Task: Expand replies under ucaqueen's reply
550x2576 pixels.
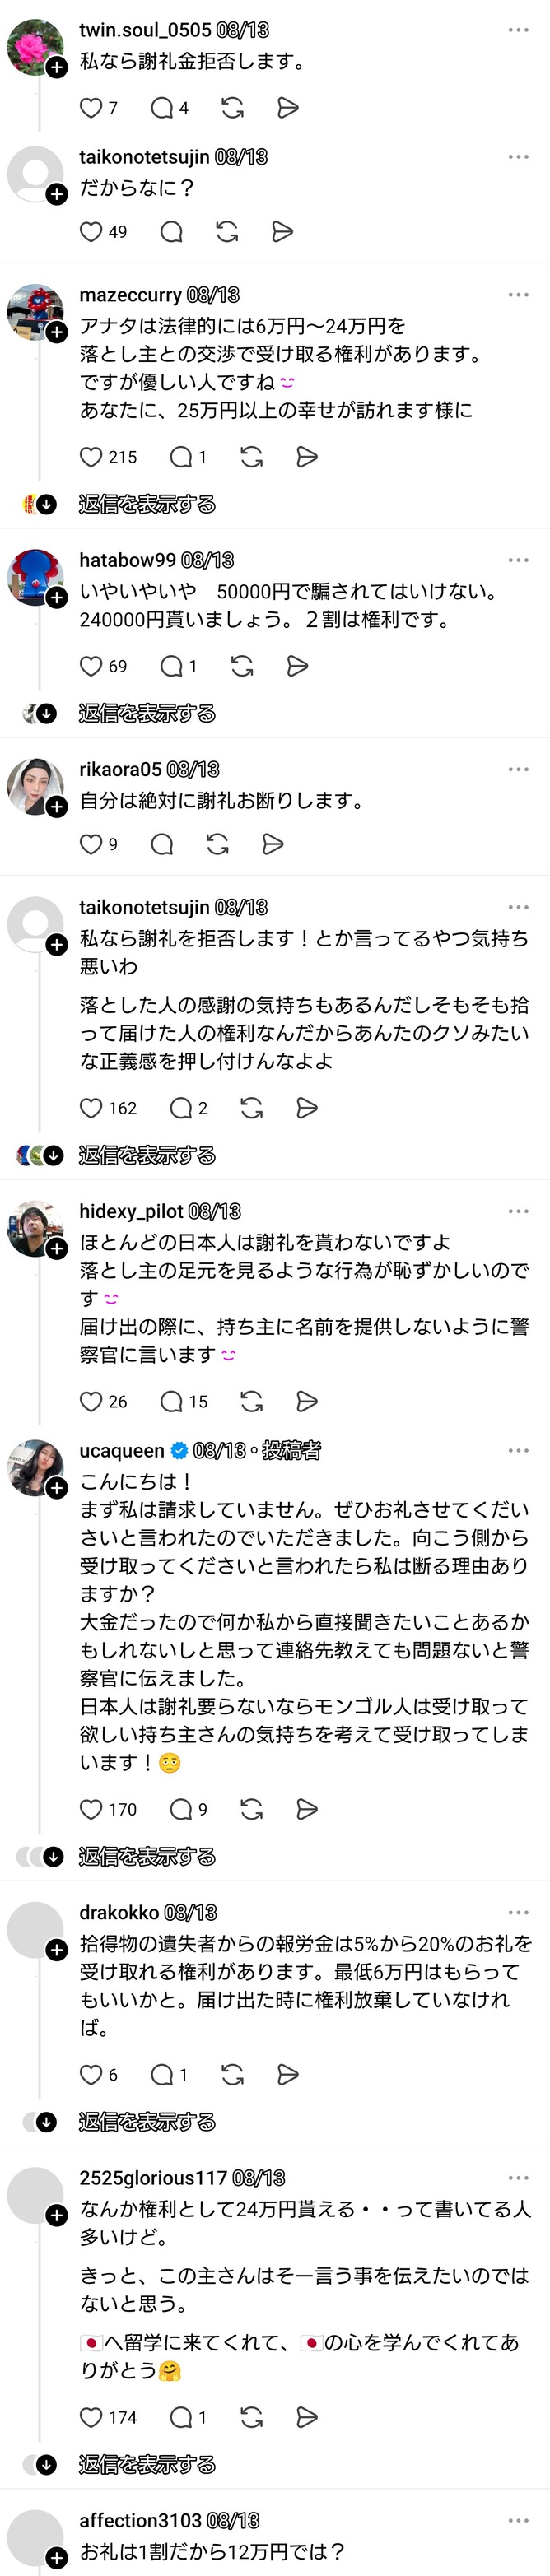Action: pos(147,1857)
